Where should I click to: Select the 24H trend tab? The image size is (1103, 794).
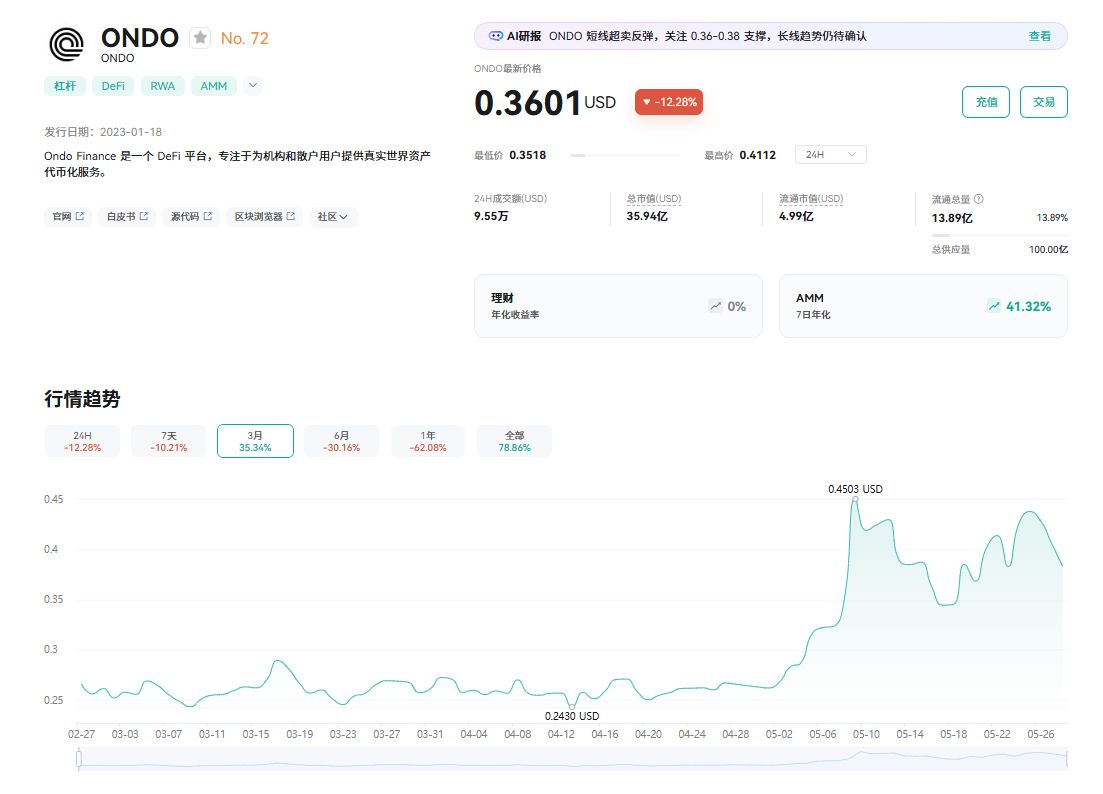[82, 441]
